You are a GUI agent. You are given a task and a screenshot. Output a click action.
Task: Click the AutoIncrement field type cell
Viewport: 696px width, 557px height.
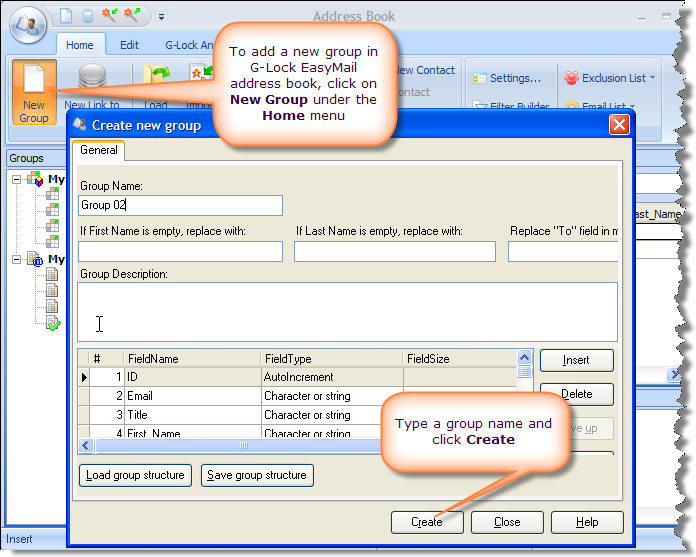click(332, 377)
